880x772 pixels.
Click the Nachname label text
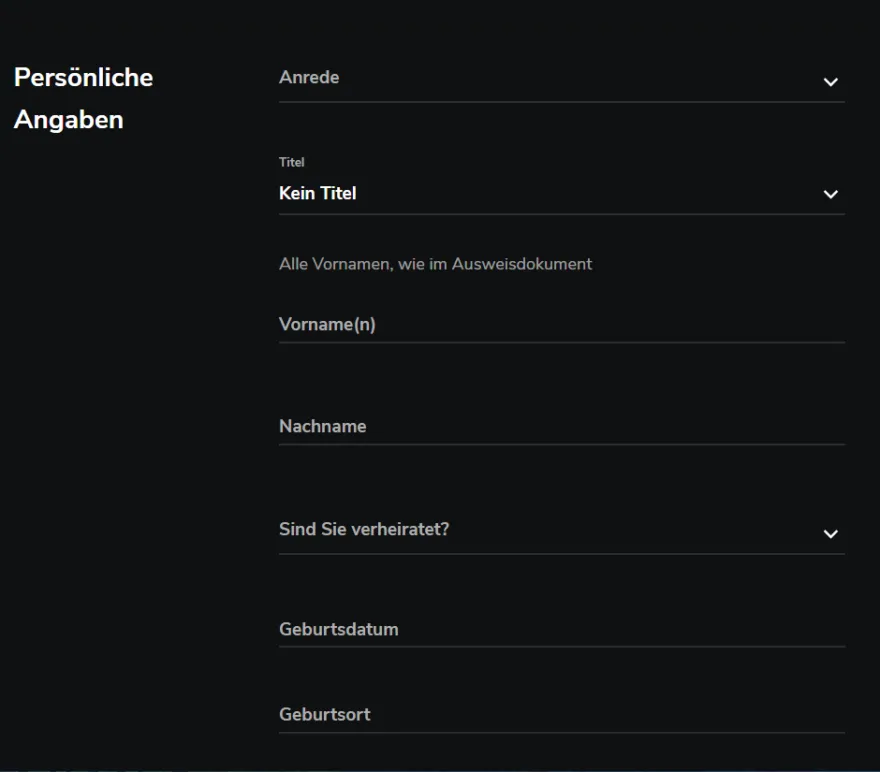click(323, 425)
